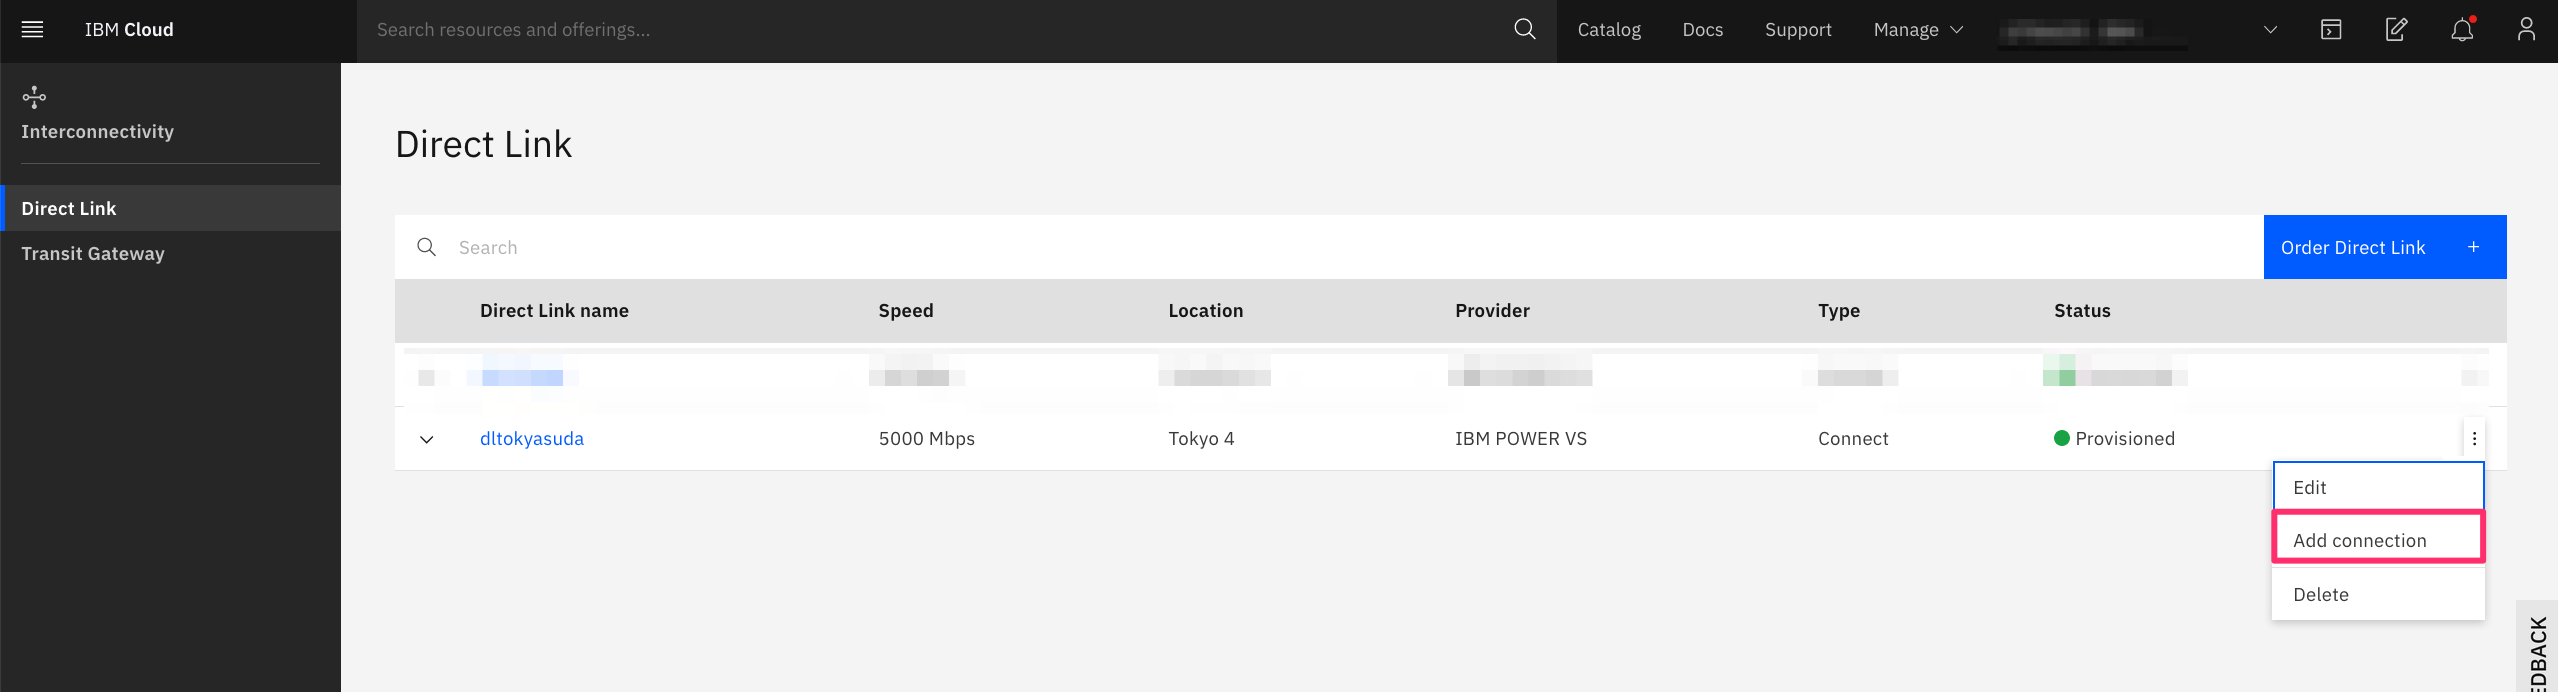Open the Manage dropdown menu
Image resolution: width=2558 pixels, height=692 pixels.
pos(1918,30)
